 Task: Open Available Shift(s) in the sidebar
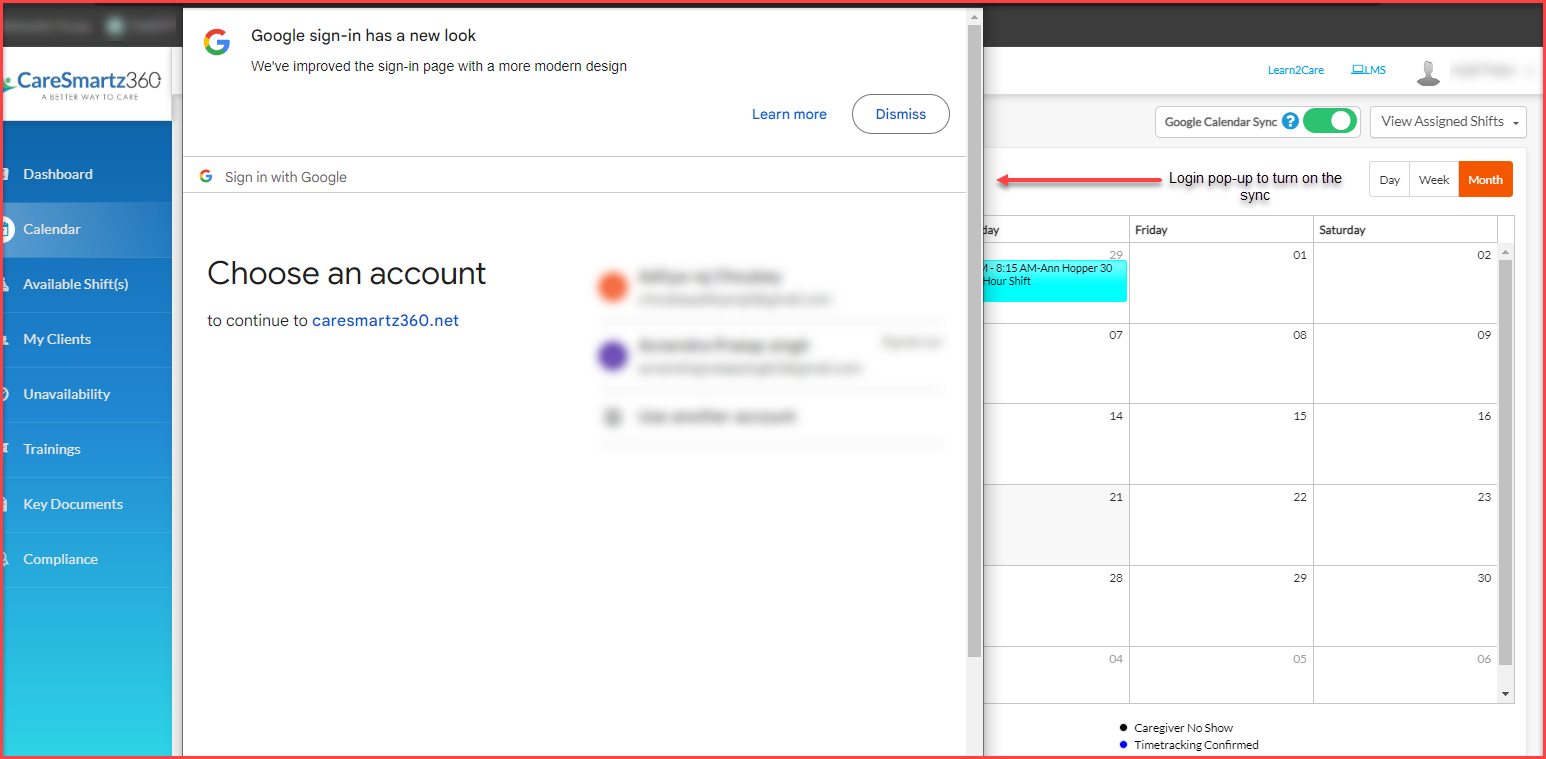point(76,284)
